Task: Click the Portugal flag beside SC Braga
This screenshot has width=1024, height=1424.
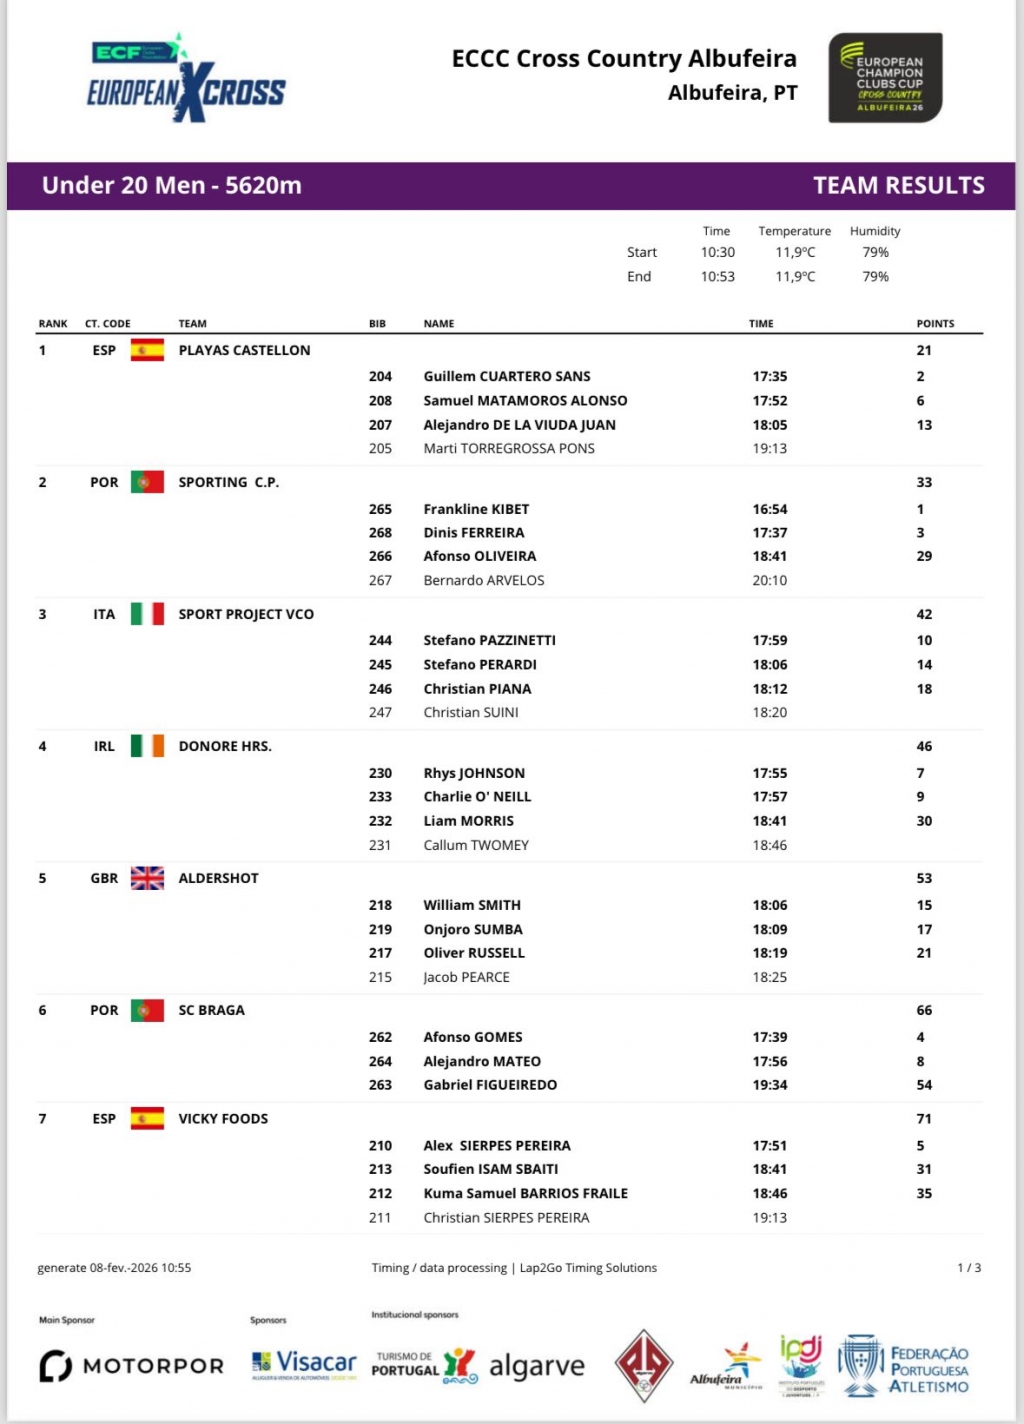Action: [147, 1010]
